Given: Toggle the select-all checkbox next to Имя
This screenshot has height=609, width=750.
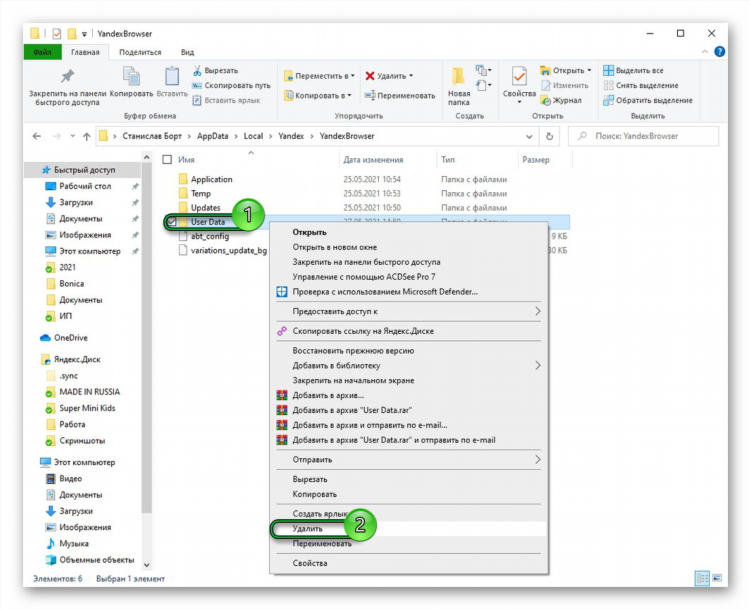Looking at the screenshot, I should point(167,159).
